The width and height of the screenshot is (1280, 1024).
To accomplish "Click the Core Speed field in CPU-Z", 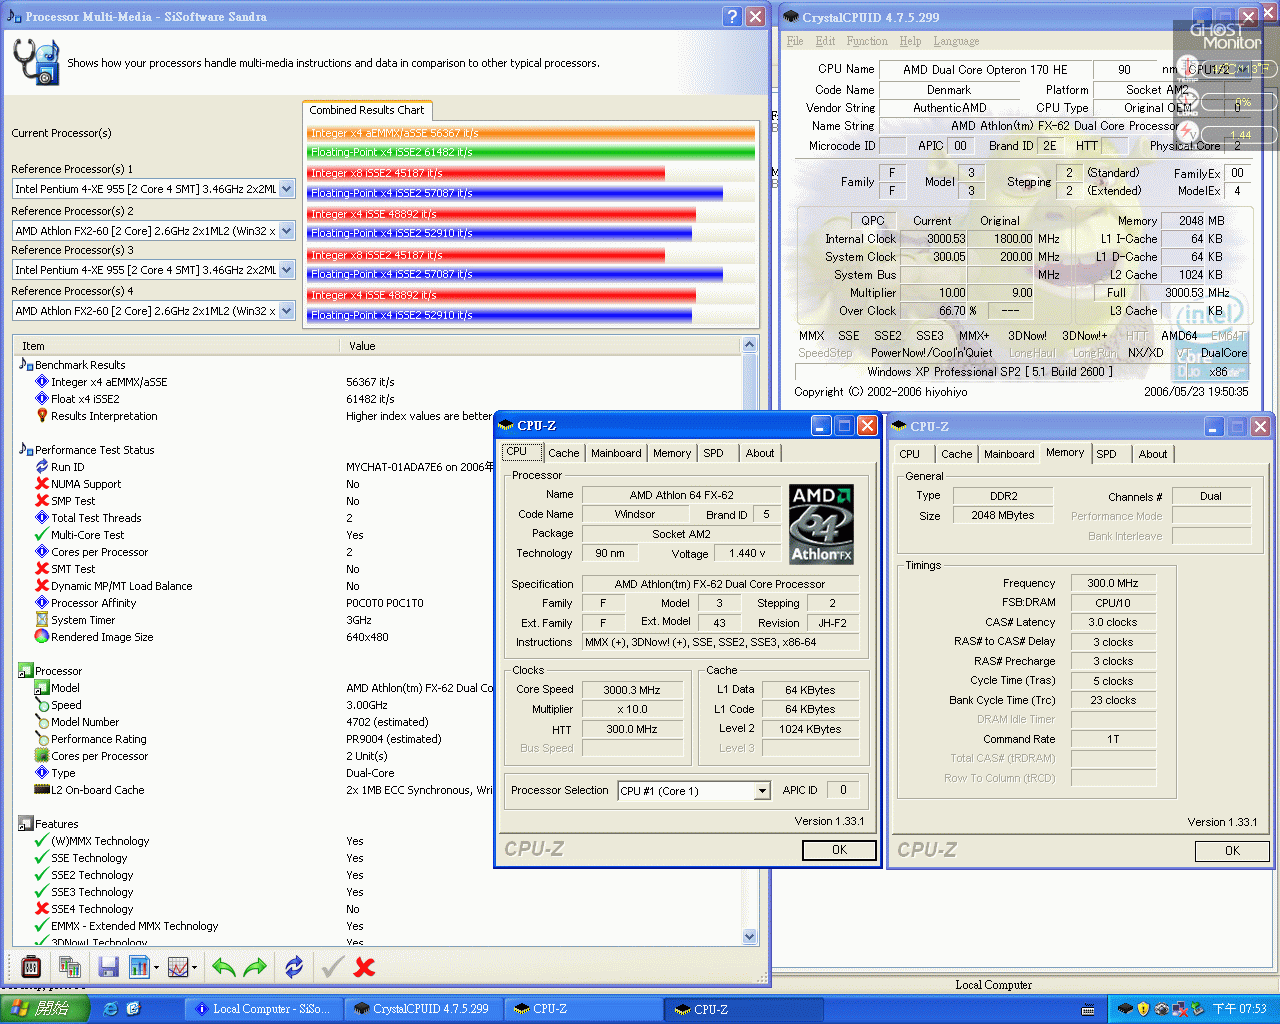I will (632, 690).
